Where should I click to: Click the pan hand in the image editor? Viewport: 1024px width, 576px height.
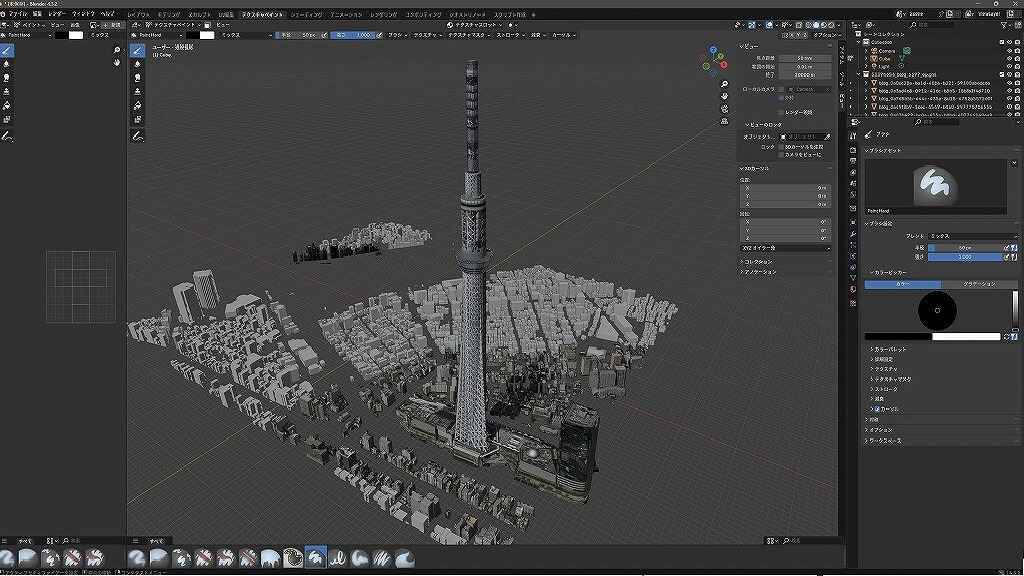coord(117,63)
